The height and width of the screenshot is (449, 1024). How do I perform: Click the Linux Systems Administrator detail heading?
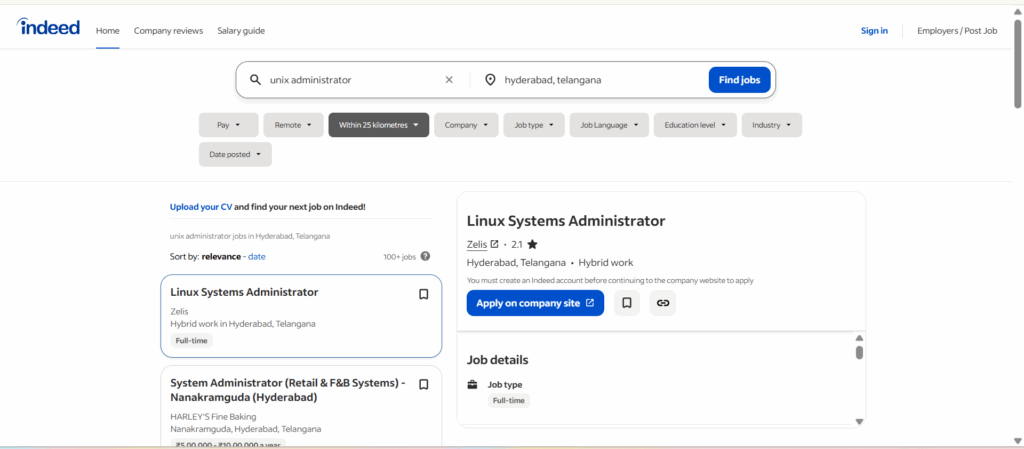coord(566,221)
